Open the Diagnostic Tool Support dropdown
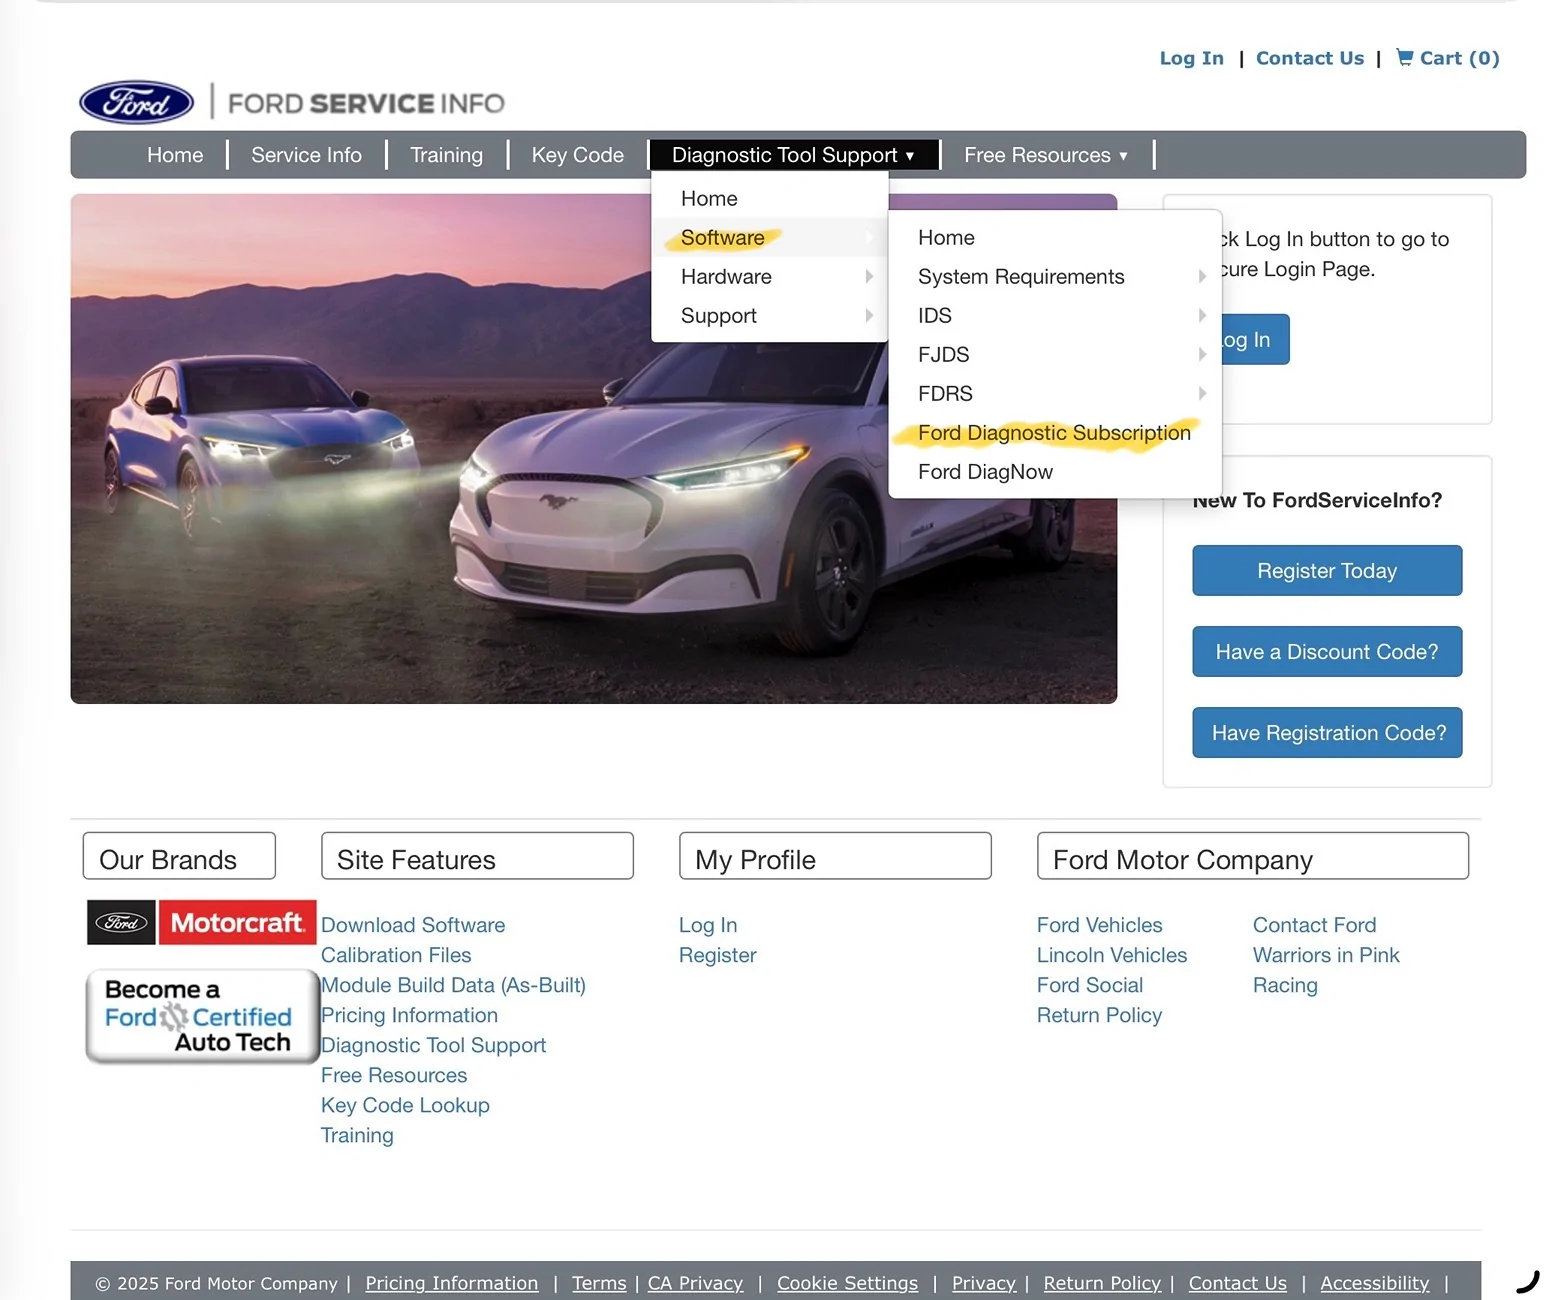This screenshot has height=1300, width=1546. coord(793,155)
